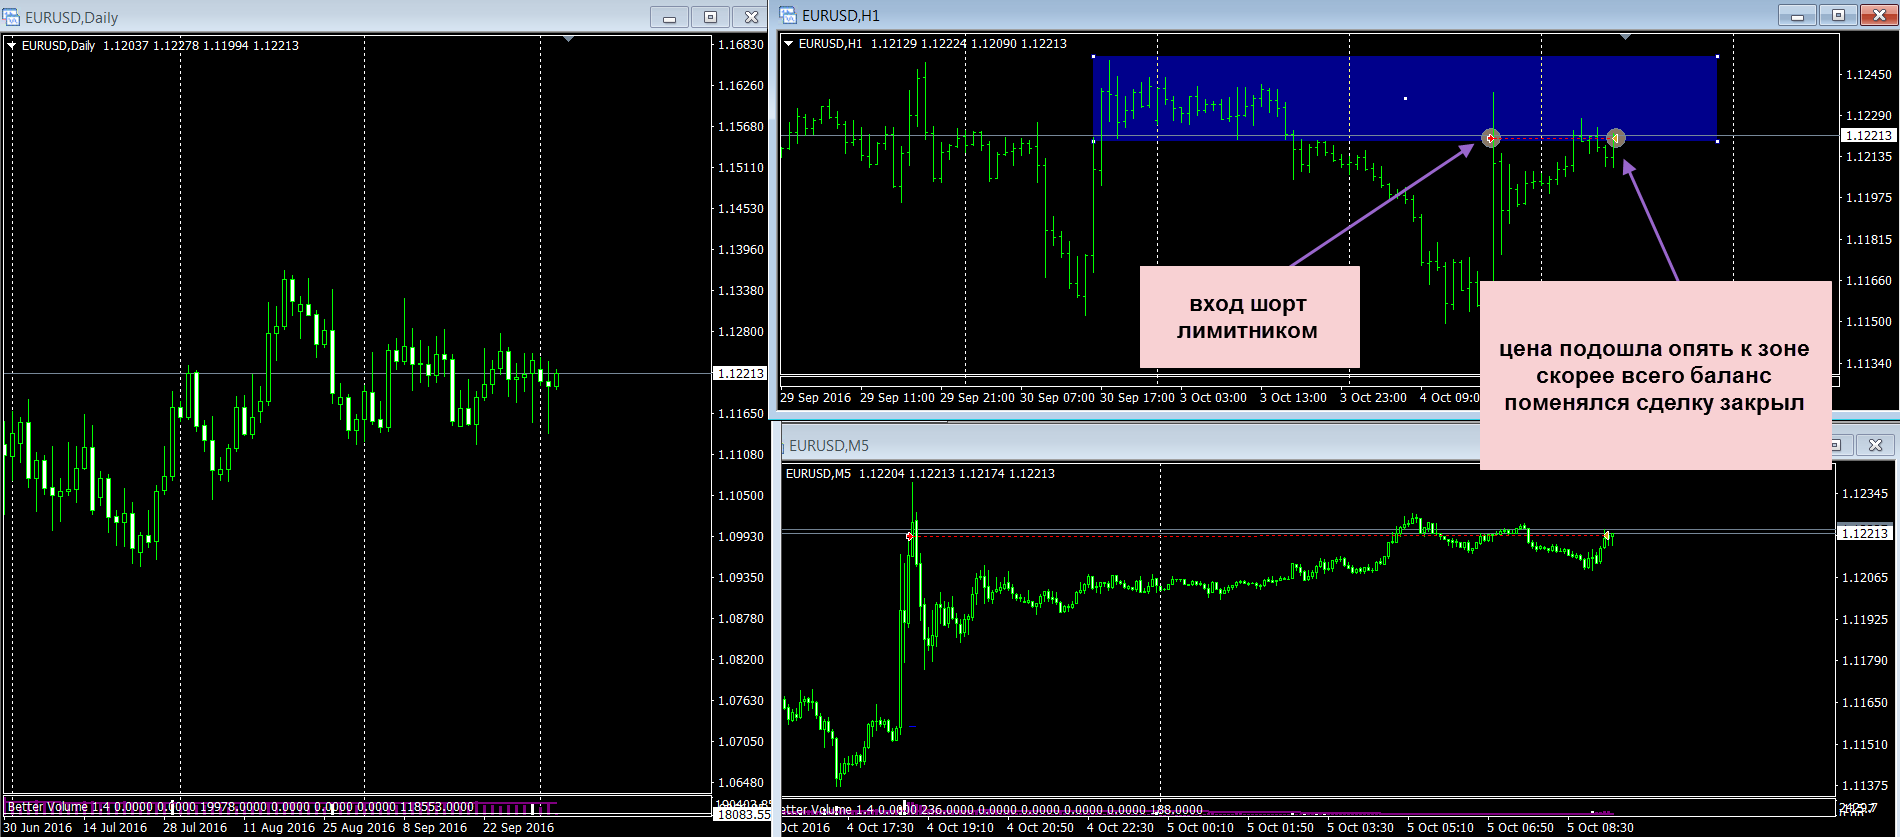
Task: Click 1.12345 on the M5 price scale
Action: click(x=1865, y=494)
